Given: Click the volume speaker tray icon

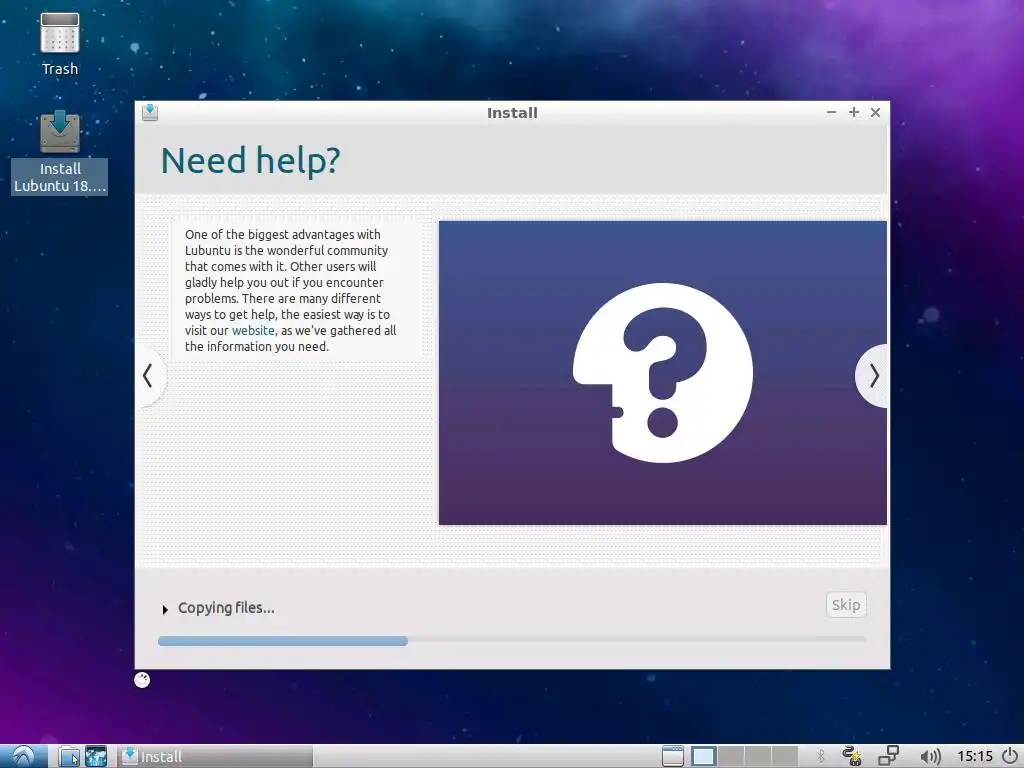Looking at the screenshot, I should tap(930, 756).
